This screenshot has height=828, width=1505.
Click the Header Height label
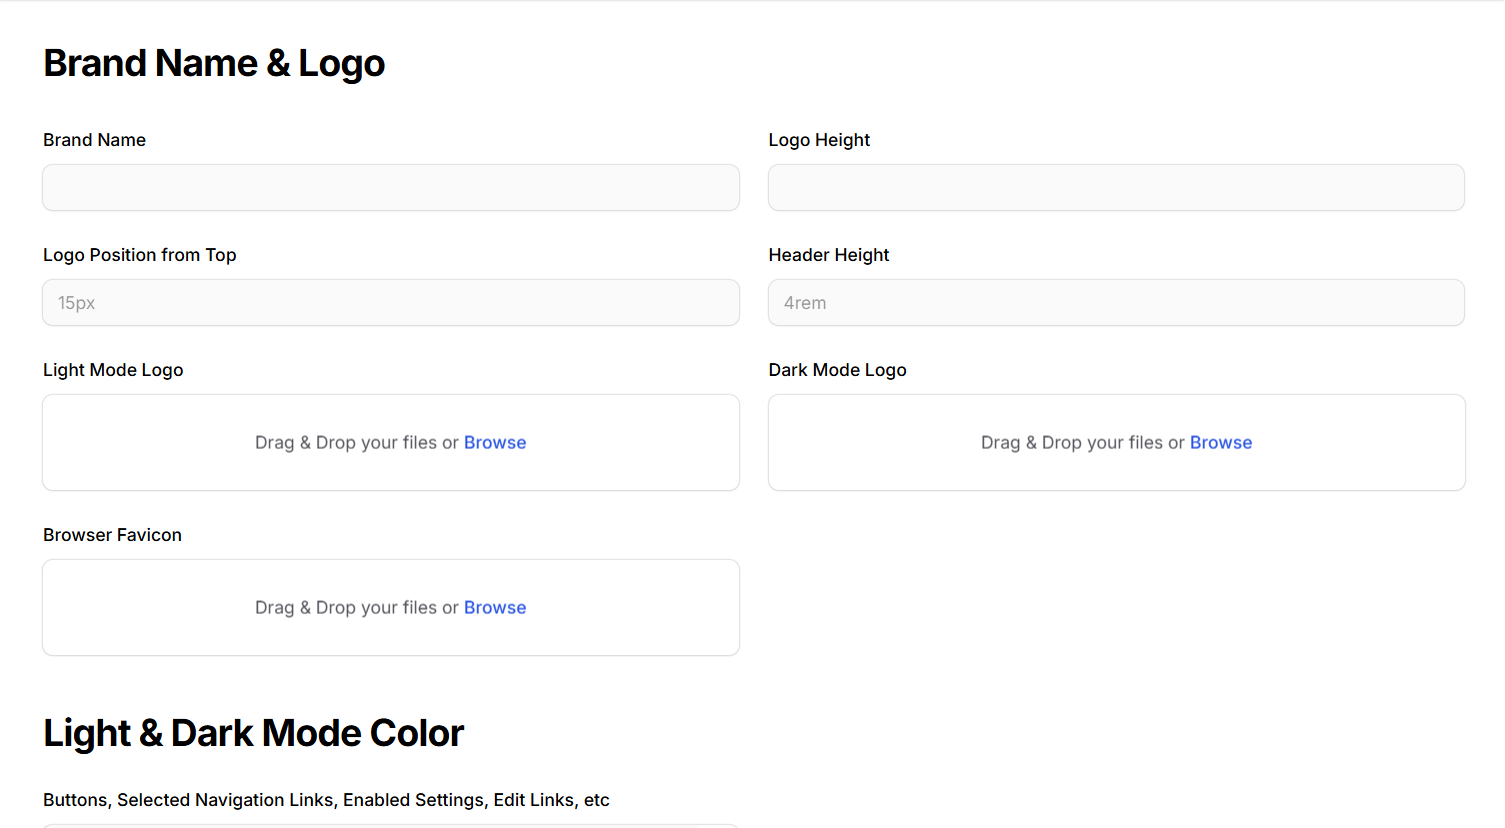point(828,255)
